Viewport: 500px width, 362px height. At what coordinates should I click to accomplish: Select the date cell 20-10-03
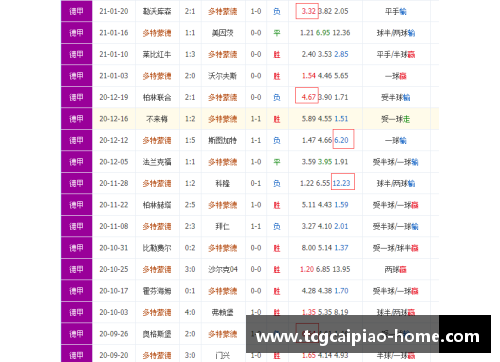pyautogui.click(x=114, y=312)
